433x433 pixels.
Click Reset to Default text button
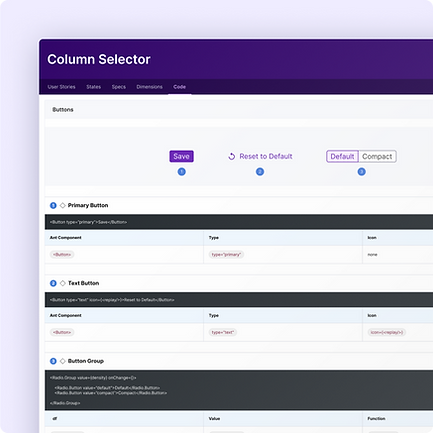pos(266,156)
